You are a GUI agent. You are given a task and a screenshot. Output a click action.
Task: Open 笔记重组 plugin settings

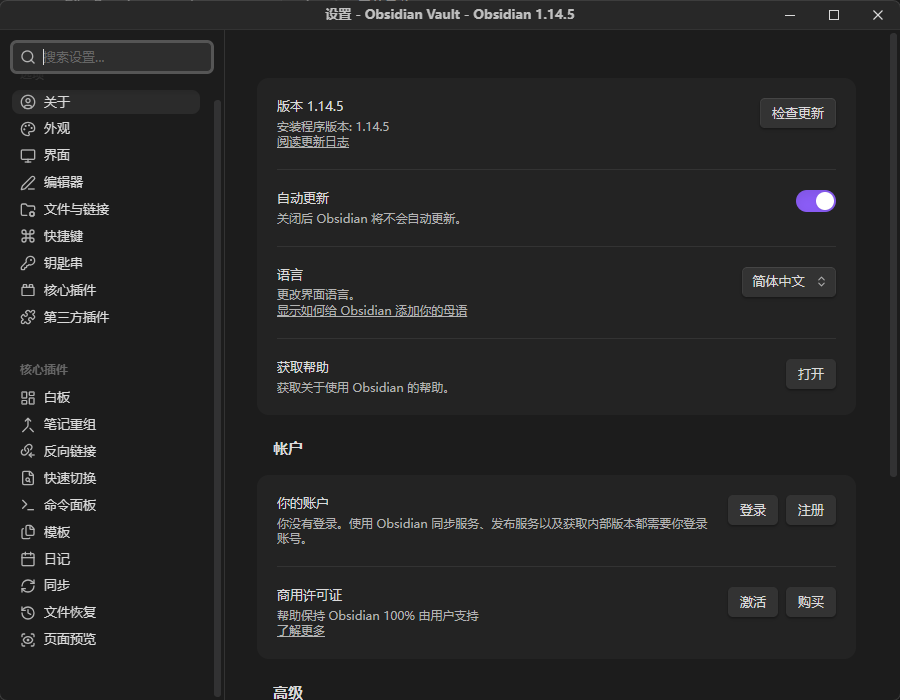[x=106, y=425]
